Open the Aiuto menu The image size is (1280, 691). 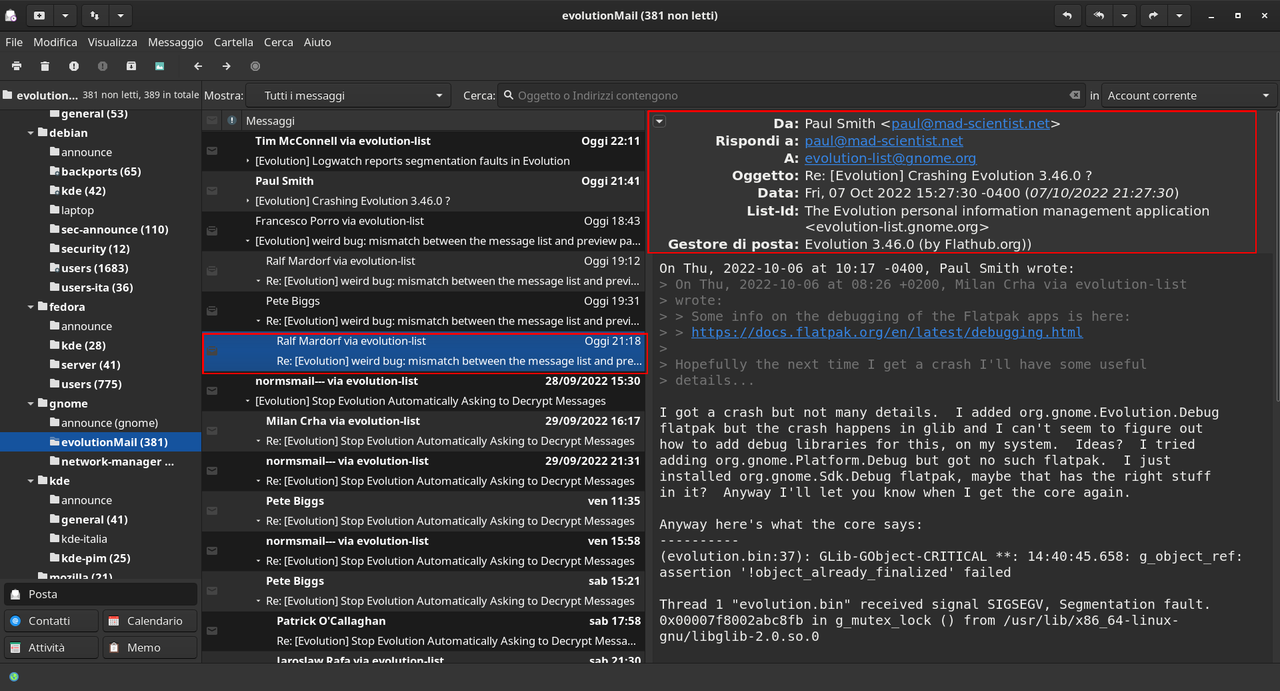pos(317,42)
